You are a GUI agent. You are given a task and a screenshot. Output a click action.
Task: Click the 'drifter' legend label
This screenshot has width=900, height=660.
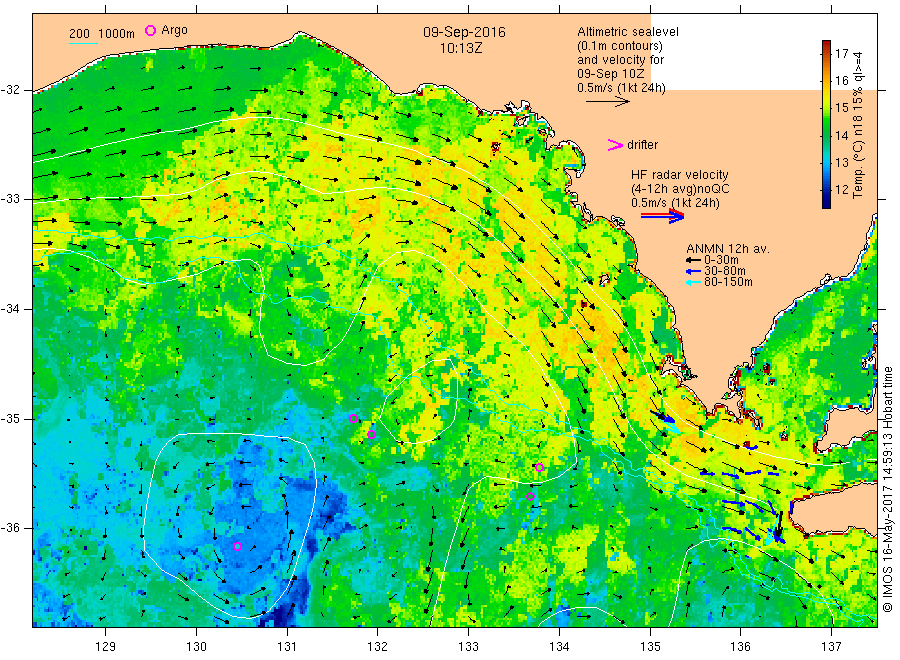[x=642, y=145]
